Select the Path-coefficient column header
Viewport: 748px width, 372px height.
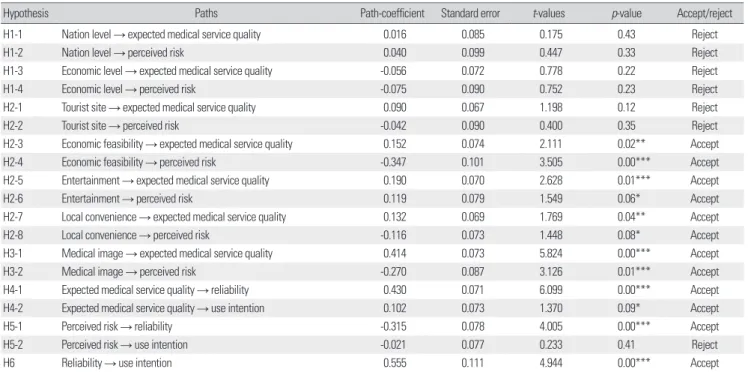pos(392,13)
